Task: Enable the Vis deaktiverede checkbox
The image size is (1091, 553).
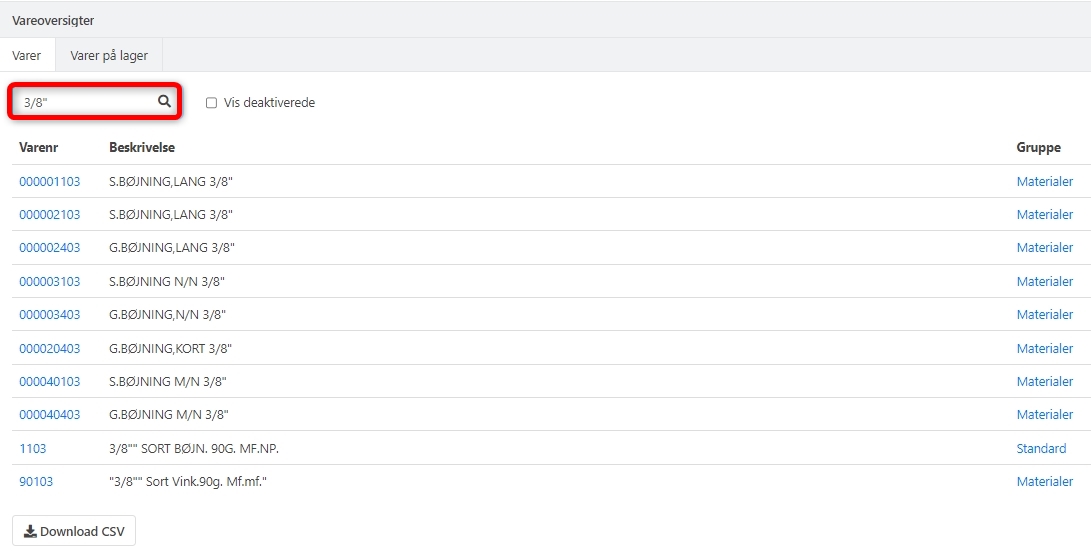Action: coord(211,103)
